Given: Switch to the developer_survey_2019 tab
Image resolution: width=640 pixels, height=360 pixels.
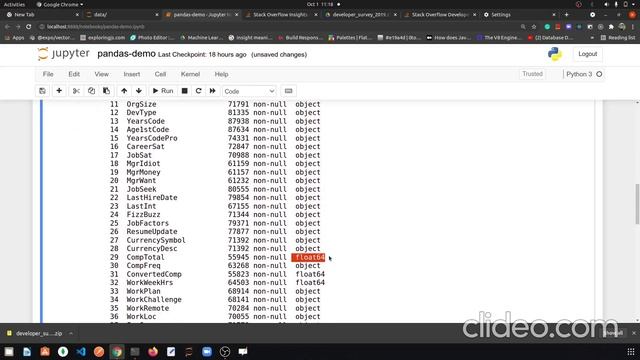Looking at the screenshot, I should click(x=361, y=15).
